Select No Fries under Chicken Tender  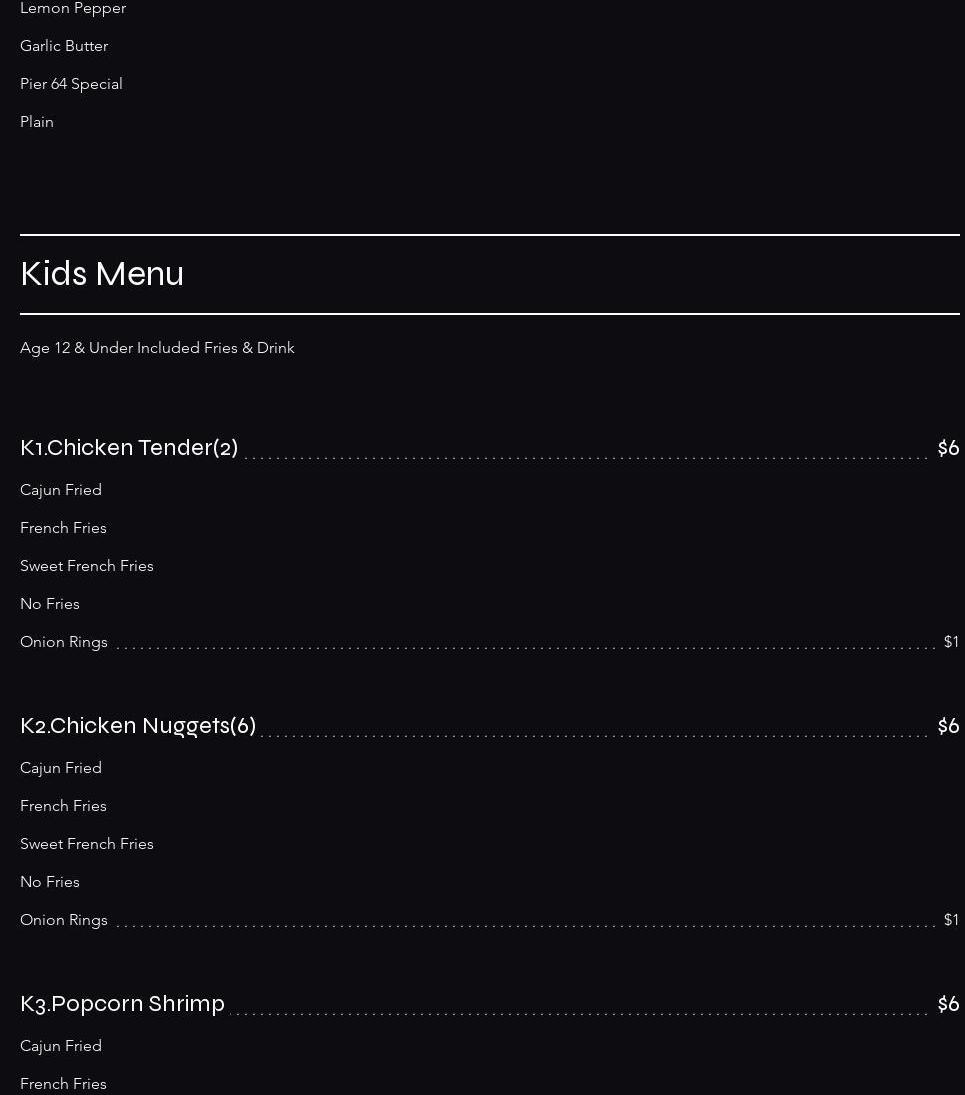tap(50, 603)
